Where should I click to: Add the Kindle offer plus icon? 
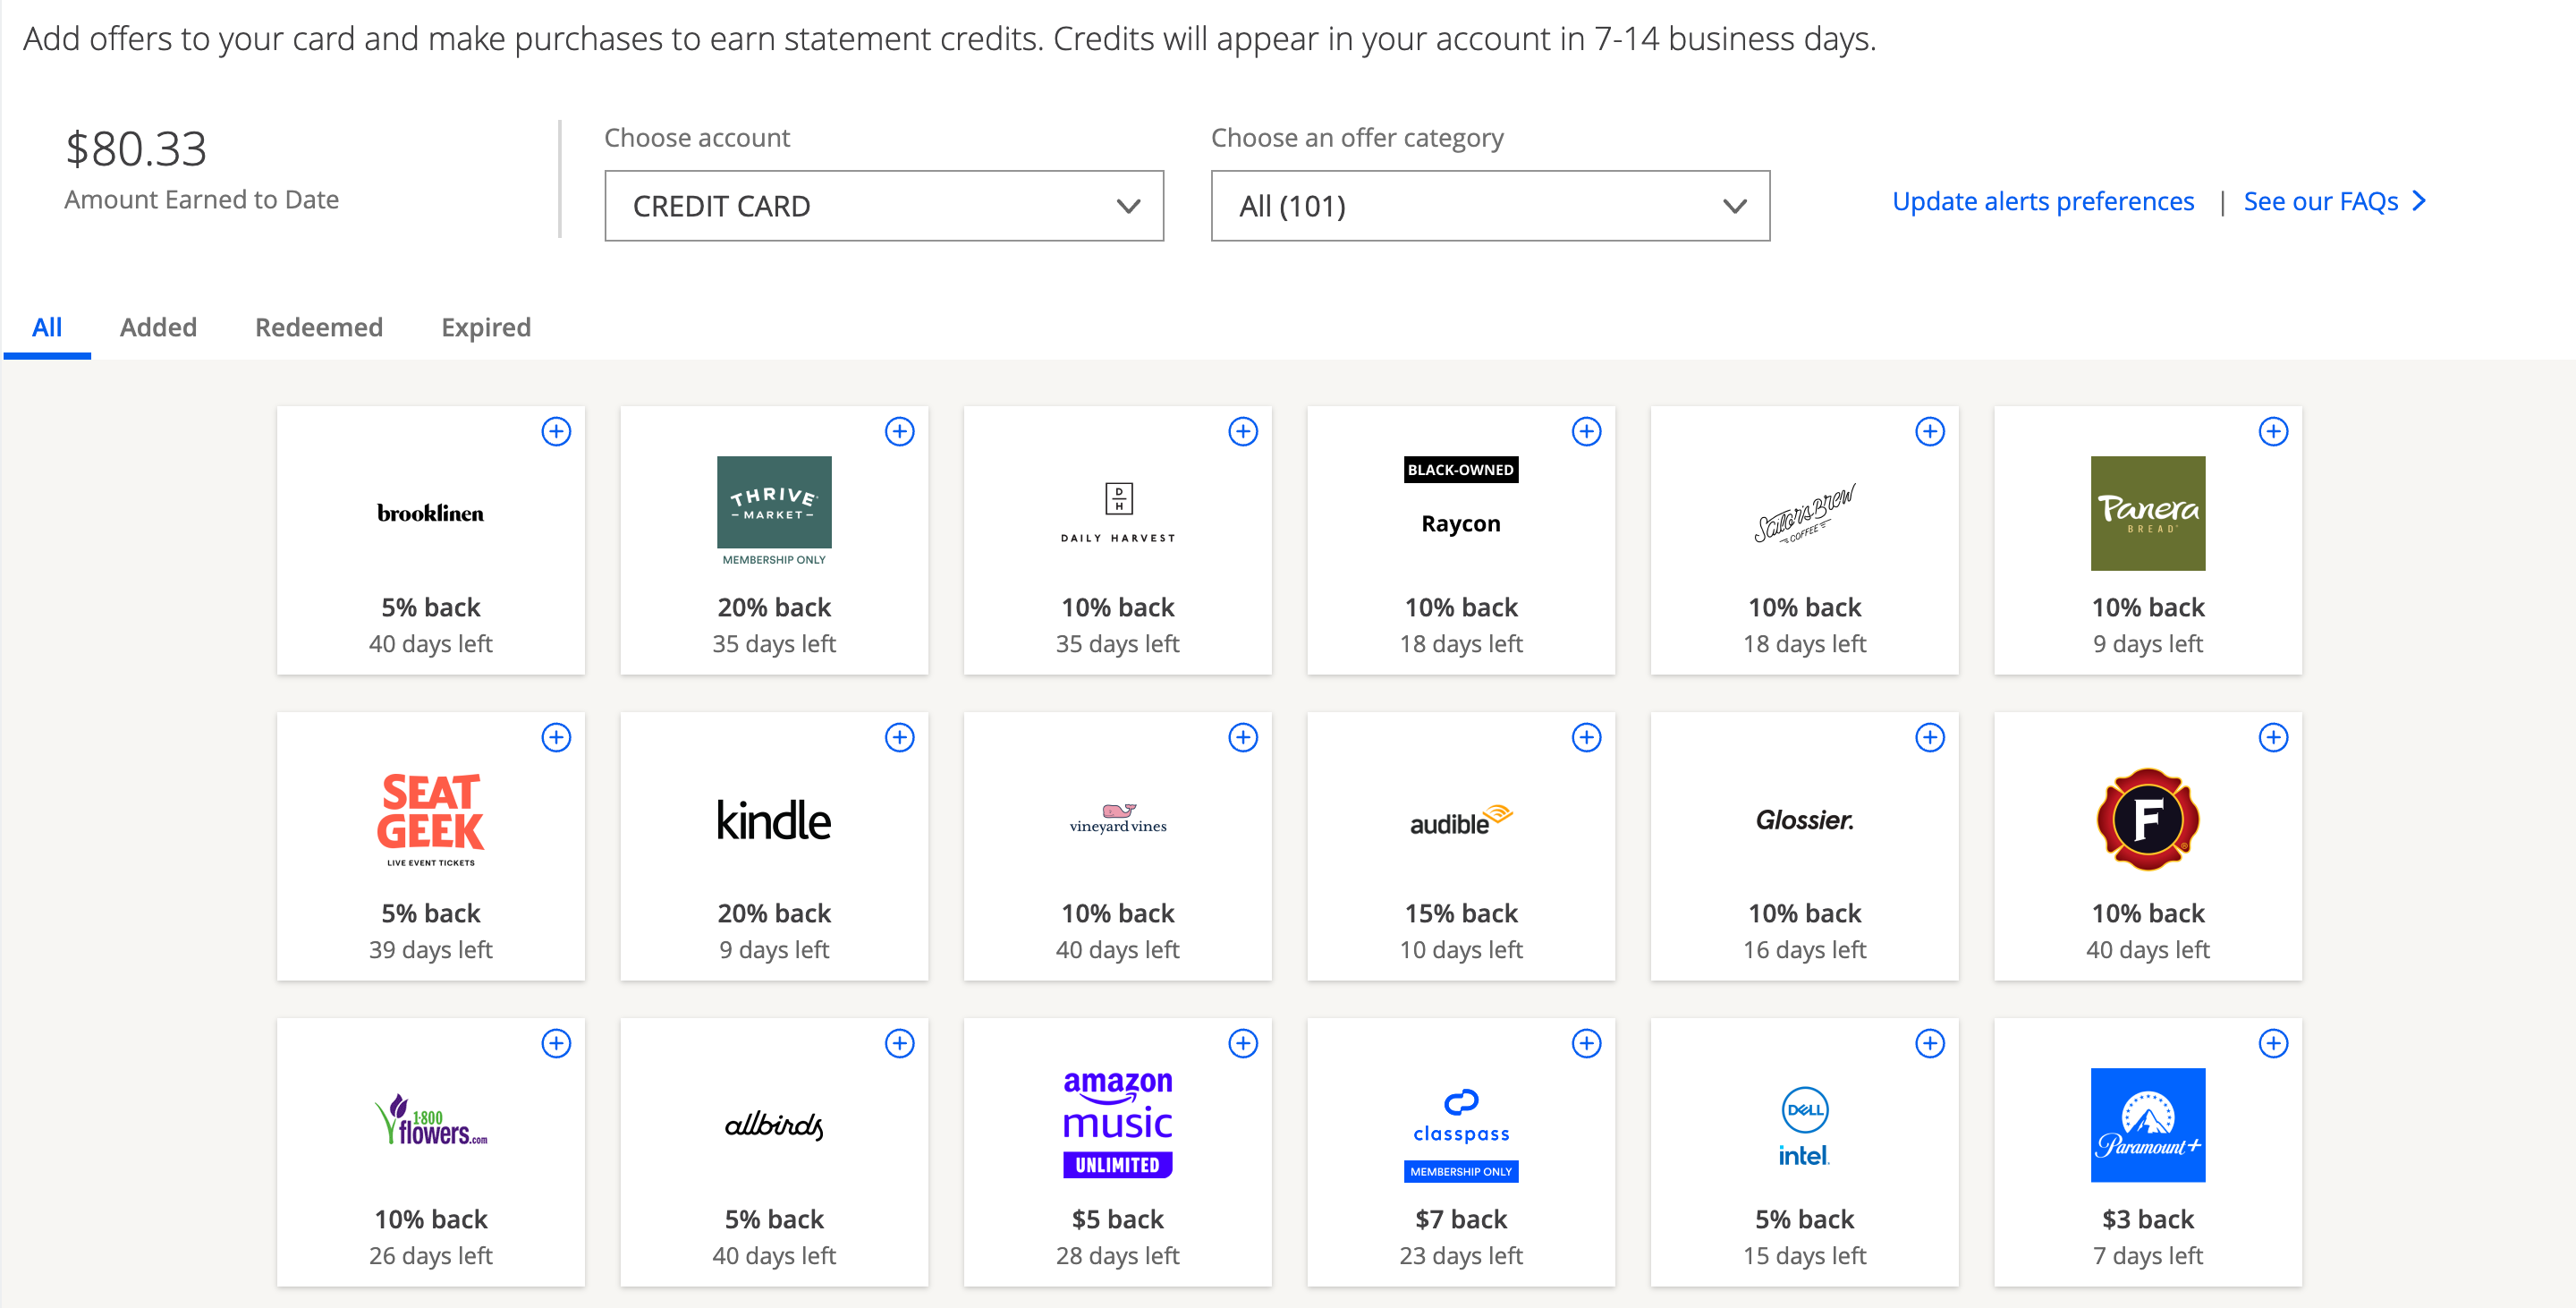pos(900,737)
